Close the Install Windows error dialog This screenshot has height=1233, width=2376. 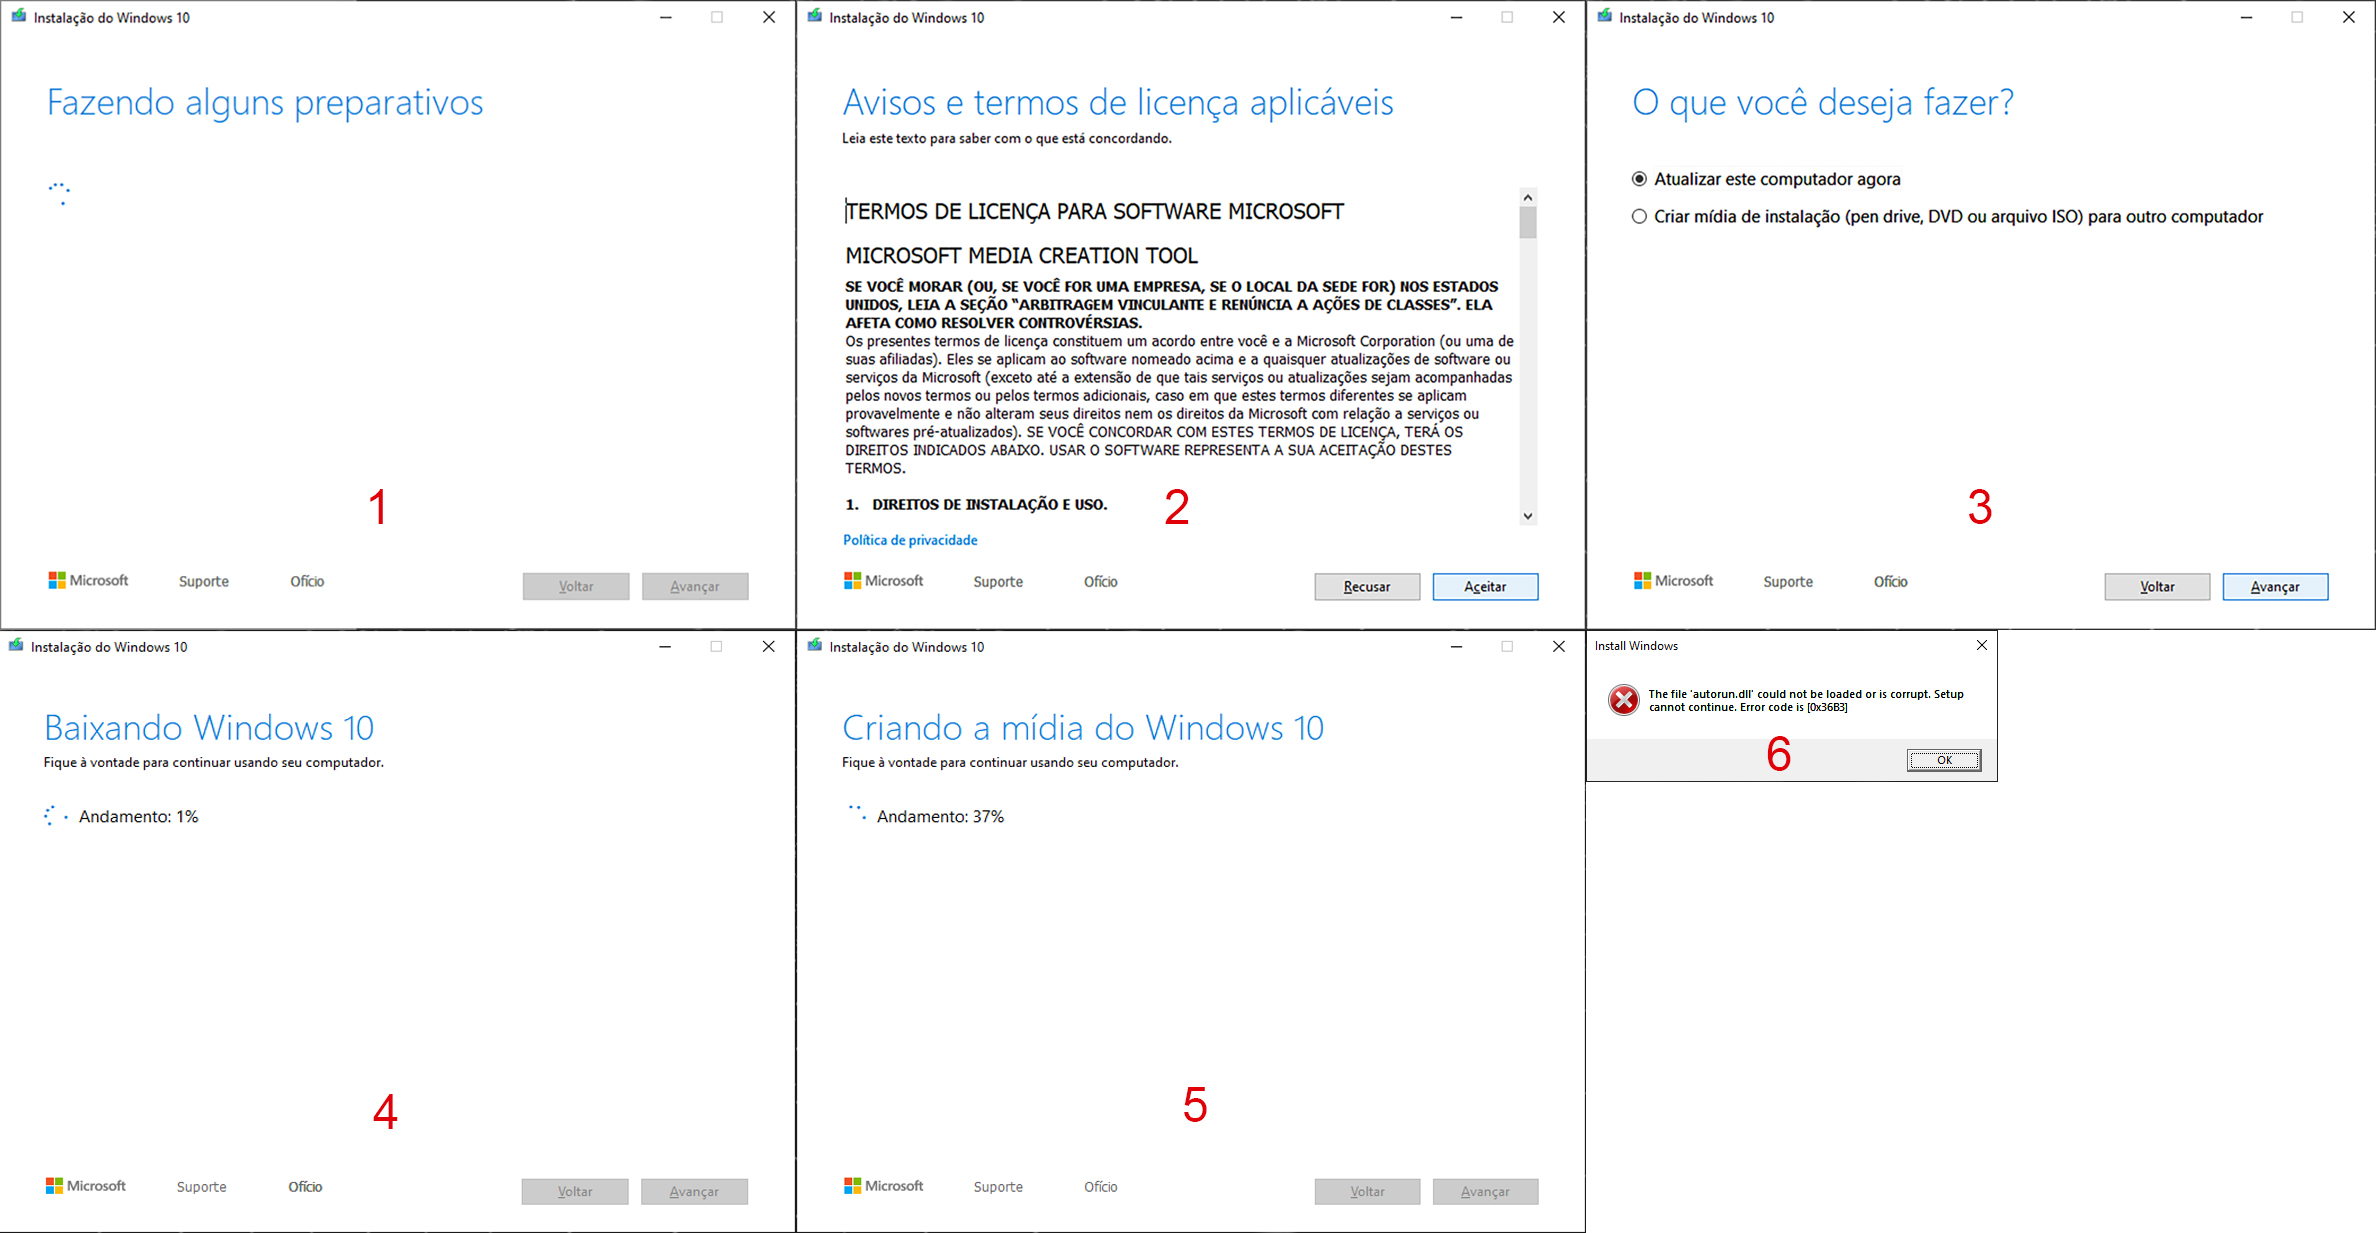(1981, 645)
